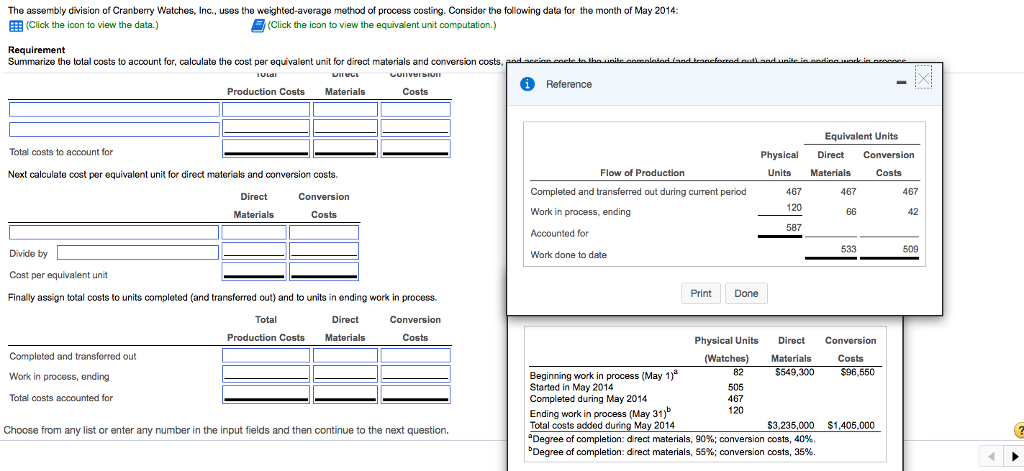This screenshot has width=1024, height=471.
Task: Select Work in process, ending Conversion Costs field
Action: pos(416,374)
